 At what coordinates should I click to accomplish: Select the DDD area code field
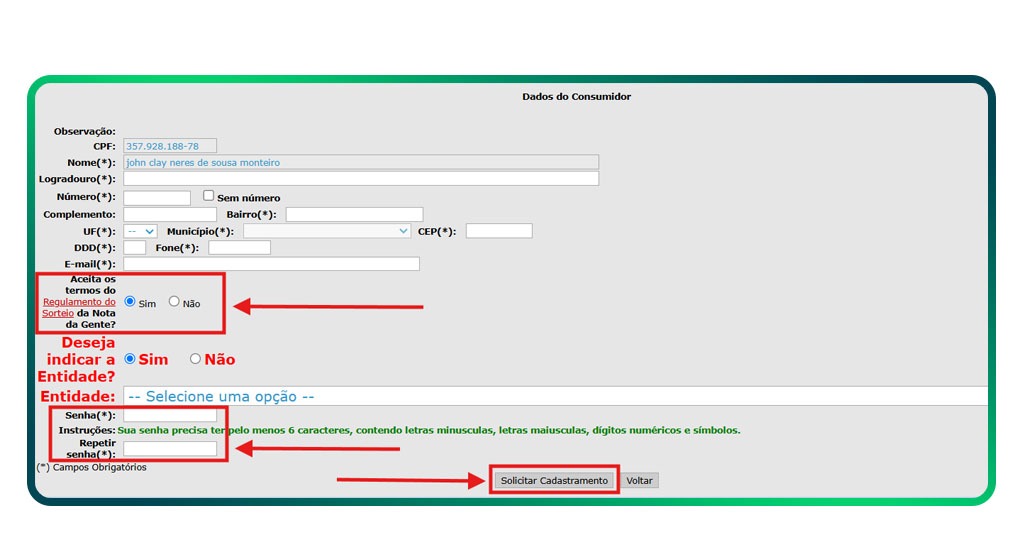135,248
